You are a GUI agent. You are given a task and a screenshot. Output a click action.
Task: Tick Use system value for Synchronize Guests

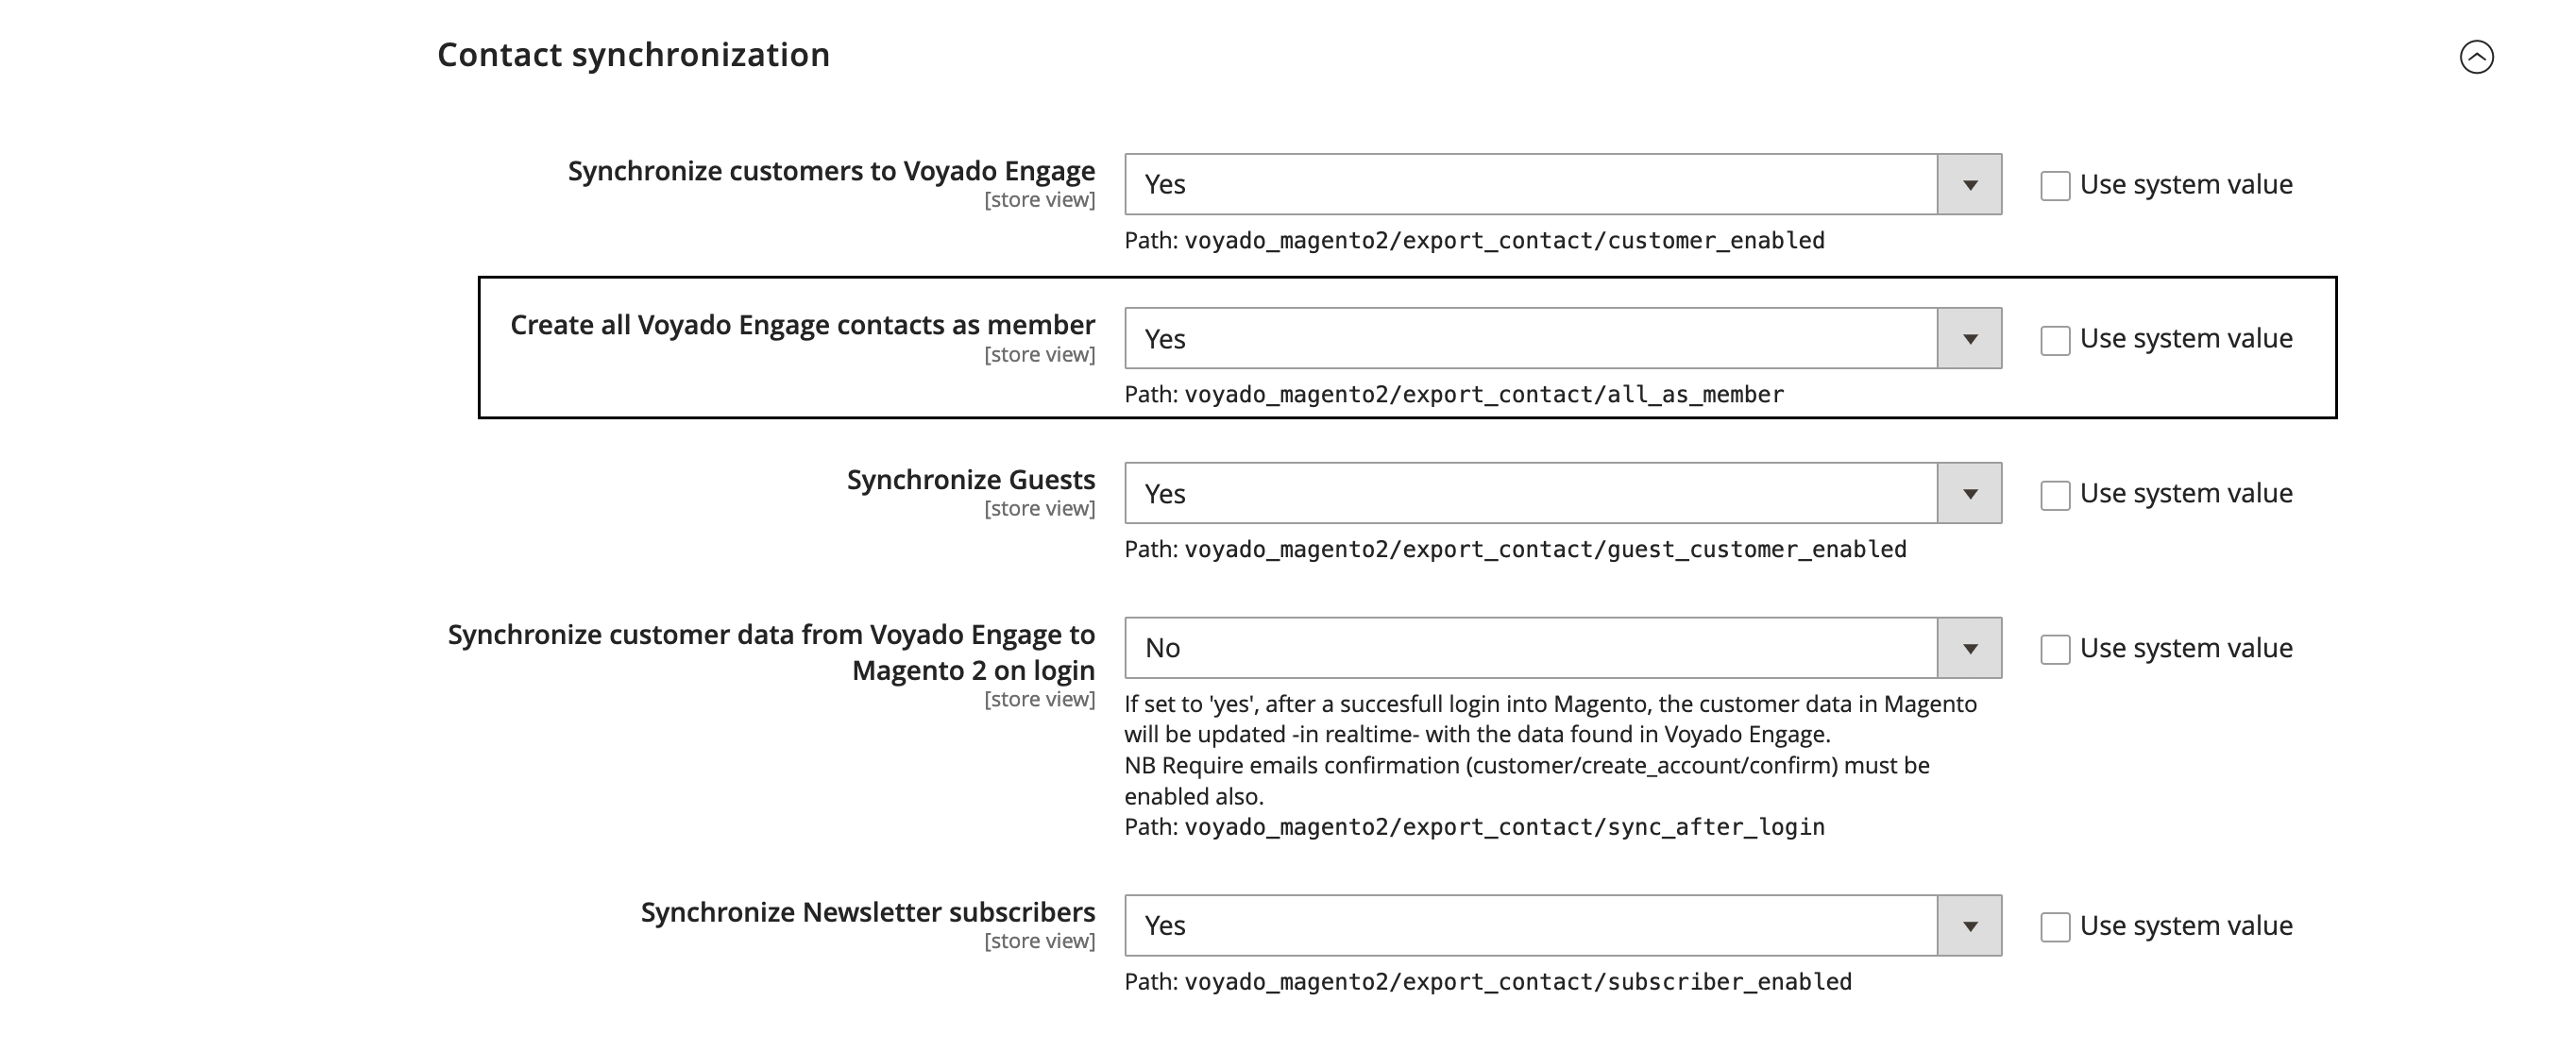[x=2055, y=495]
